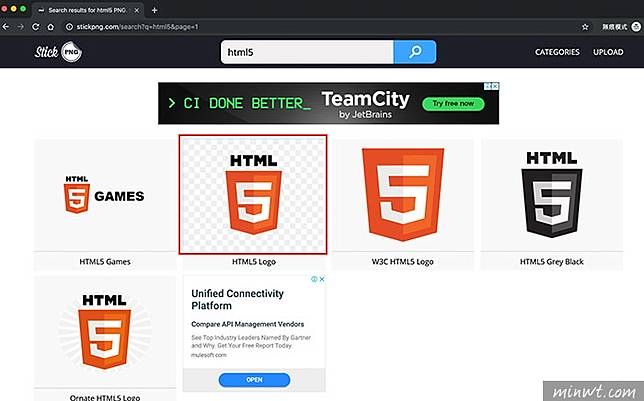Open the W3C HTML5 Logo thumbnail
This screenshot has height=401, width=644.
[402, 195]
